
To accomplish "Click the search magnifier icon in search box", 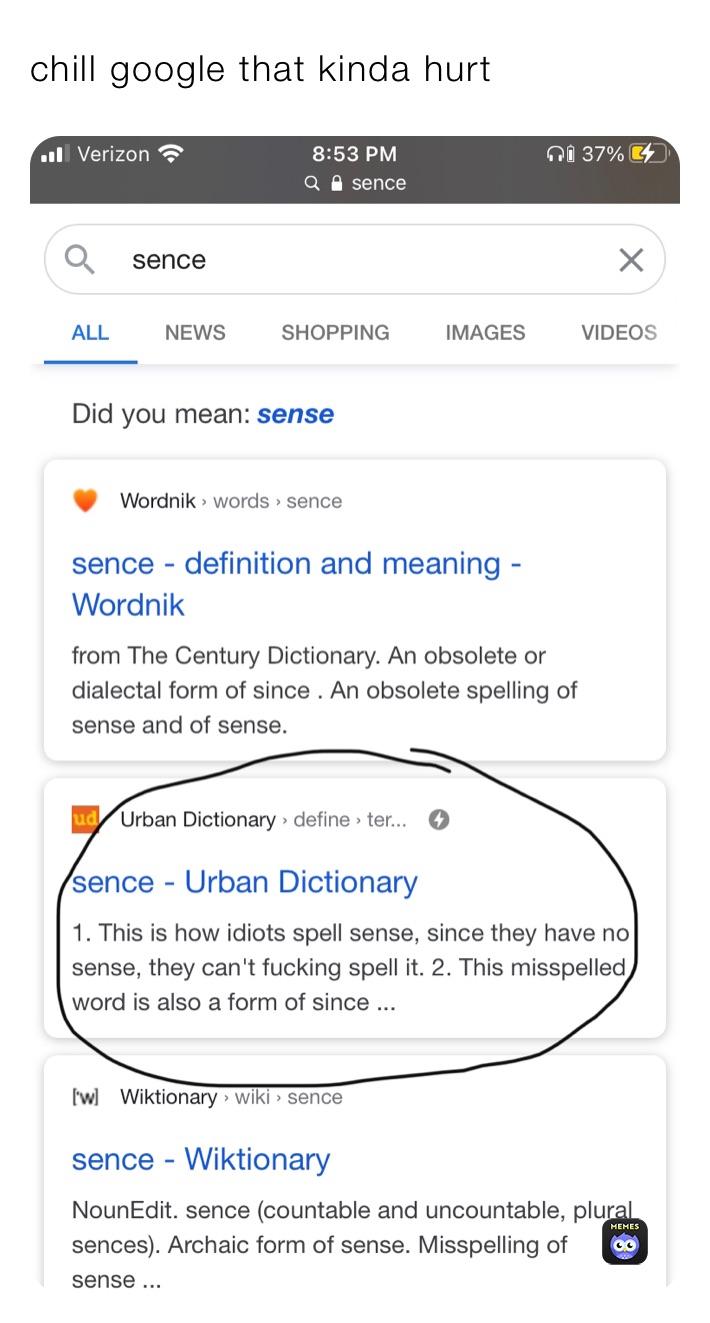I will [79, 260].
